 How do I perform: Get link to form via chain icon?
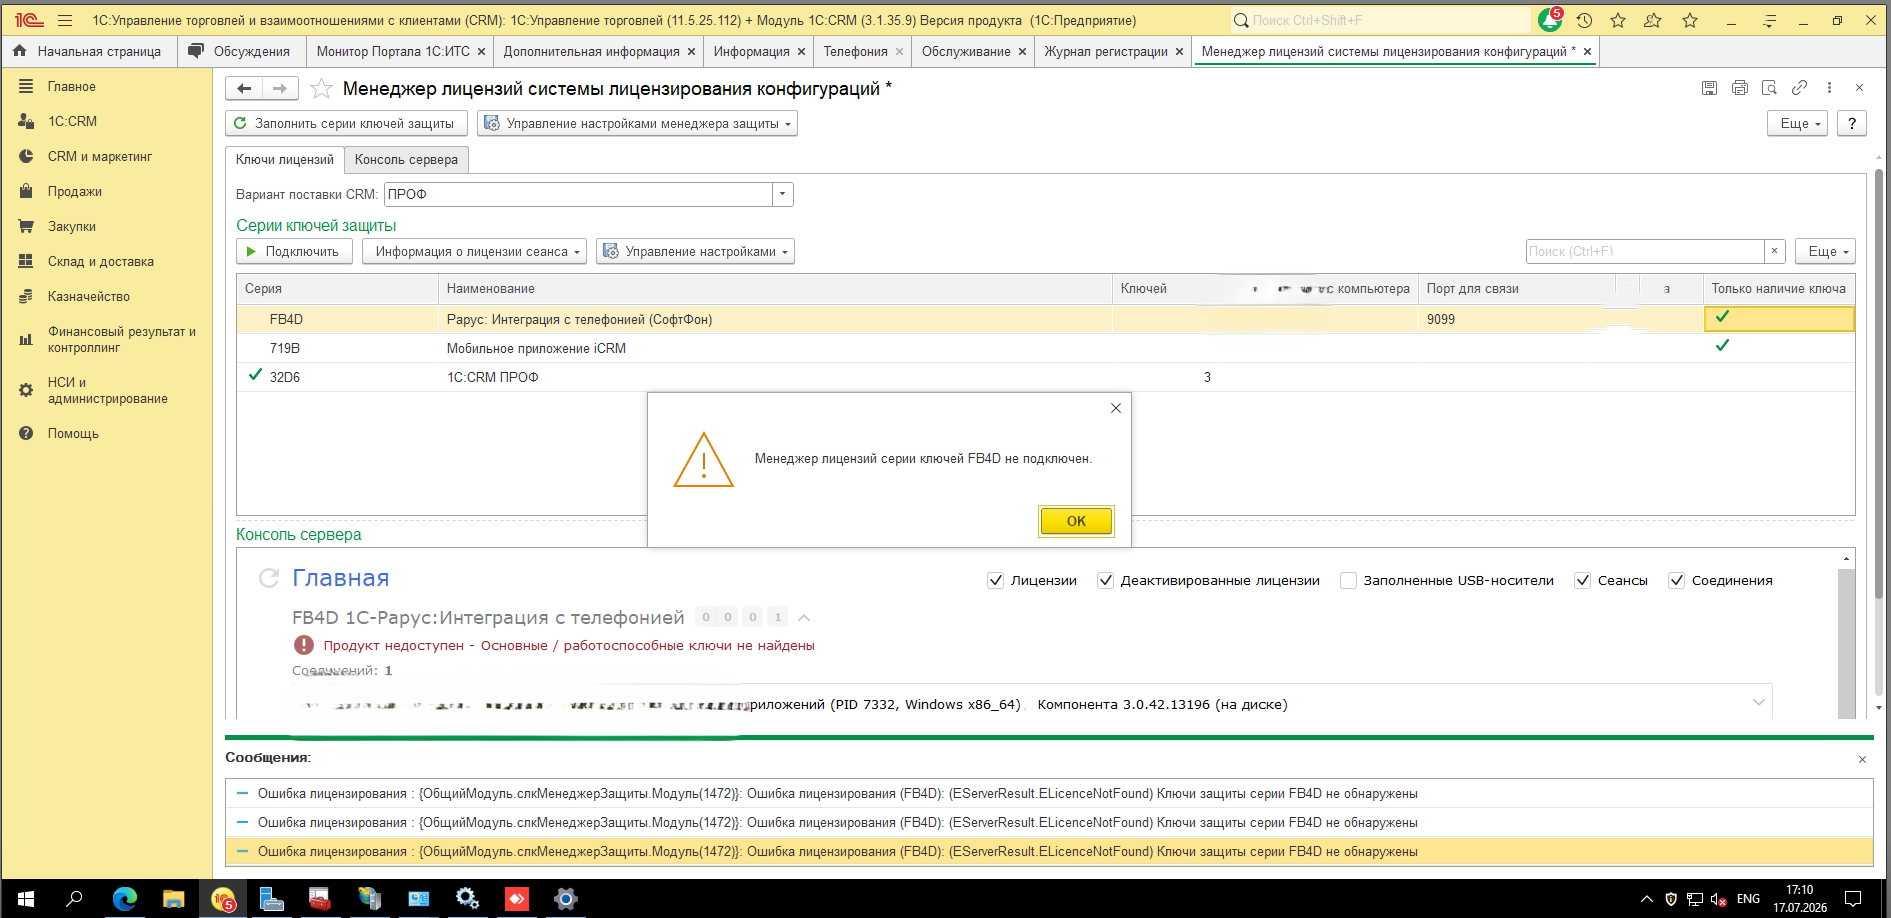click(x=1799, y=88)
